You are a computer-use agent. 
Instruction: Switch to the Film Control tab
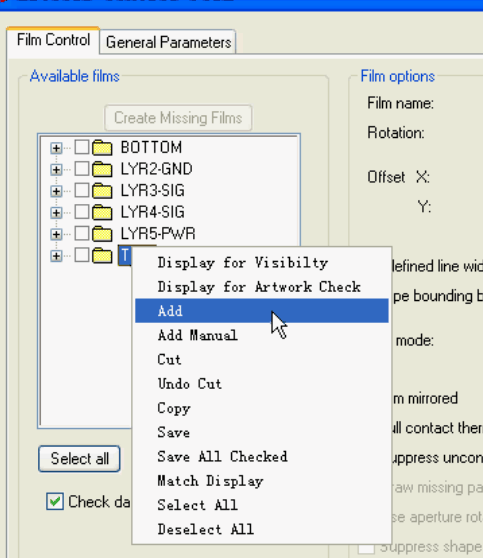click(53, 40)
